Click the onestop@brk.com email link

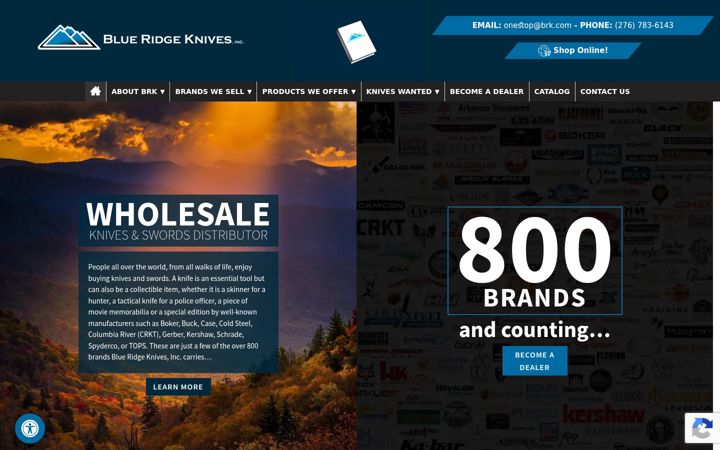[x=537, y=25]
